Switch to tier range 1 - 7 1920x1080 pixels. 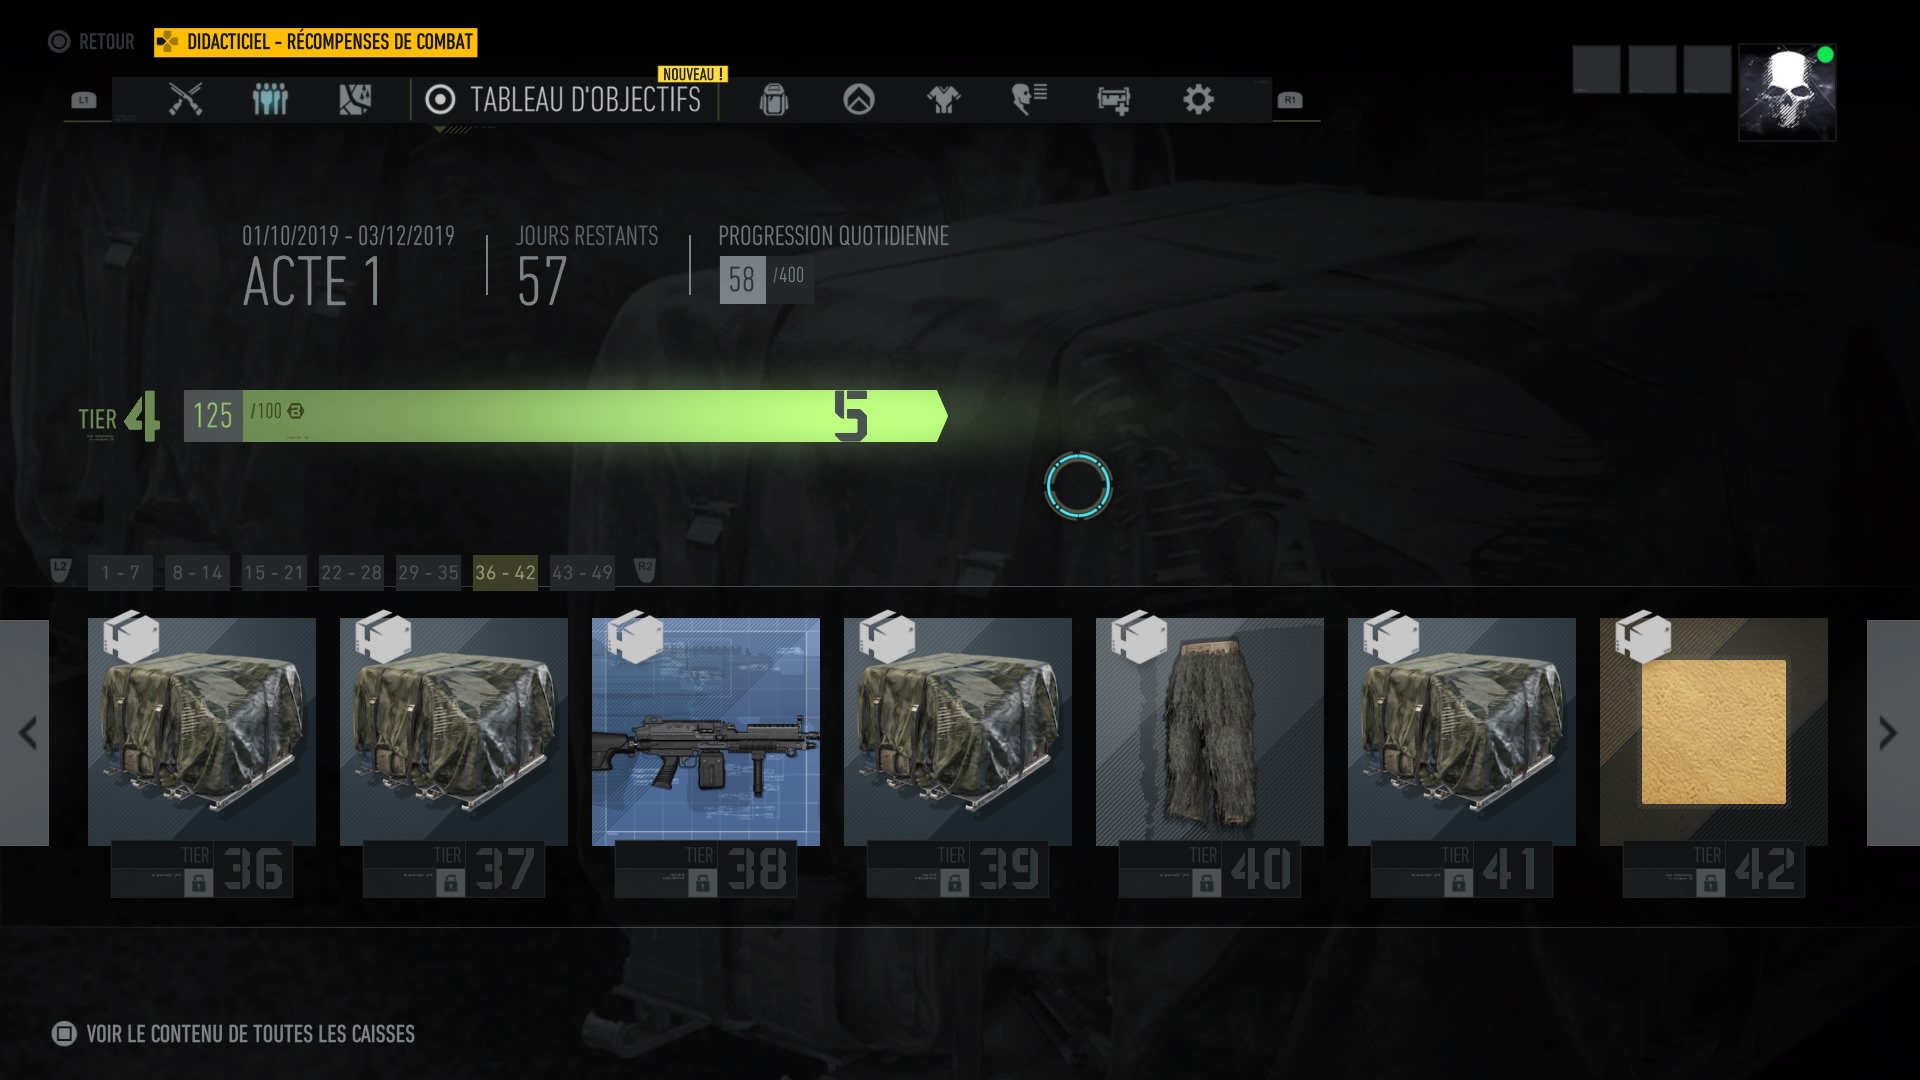120,573
